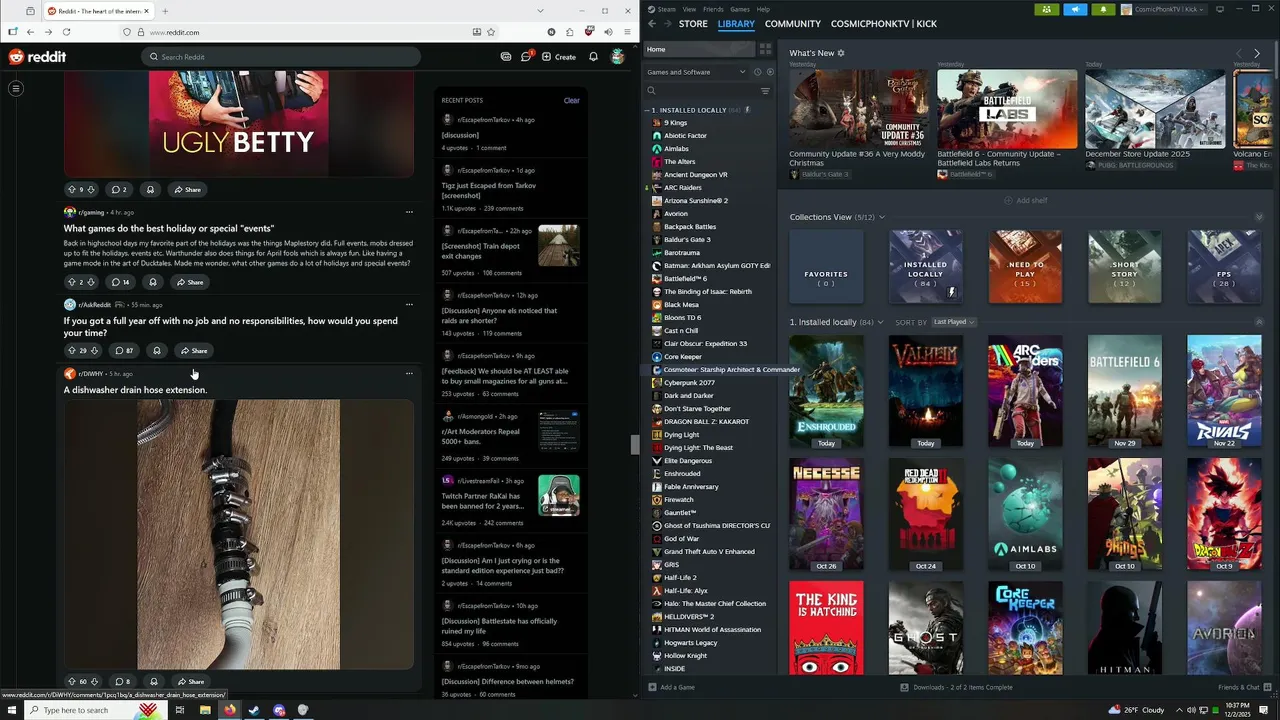Clear the Reddit recent posts list
This screenshot has width=1280, height=720.
(571, 100)
